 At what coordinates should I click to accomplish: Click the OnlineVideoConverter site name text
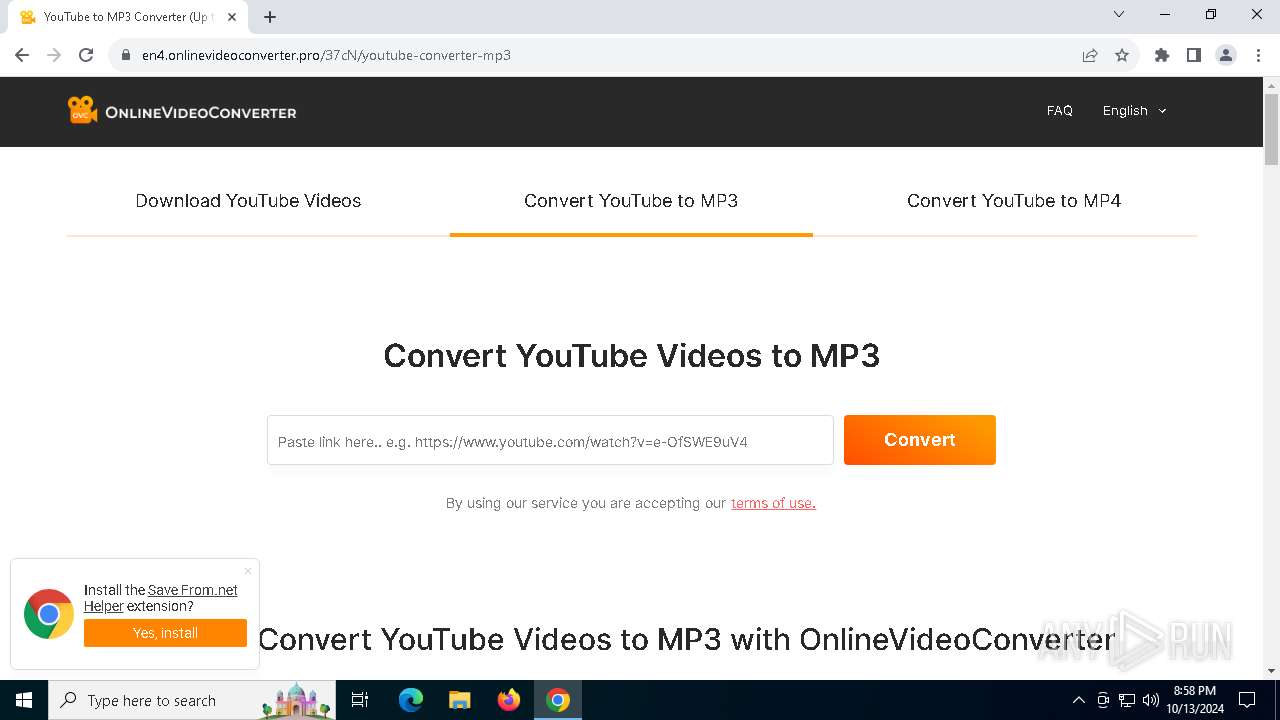tap(201, 112)
